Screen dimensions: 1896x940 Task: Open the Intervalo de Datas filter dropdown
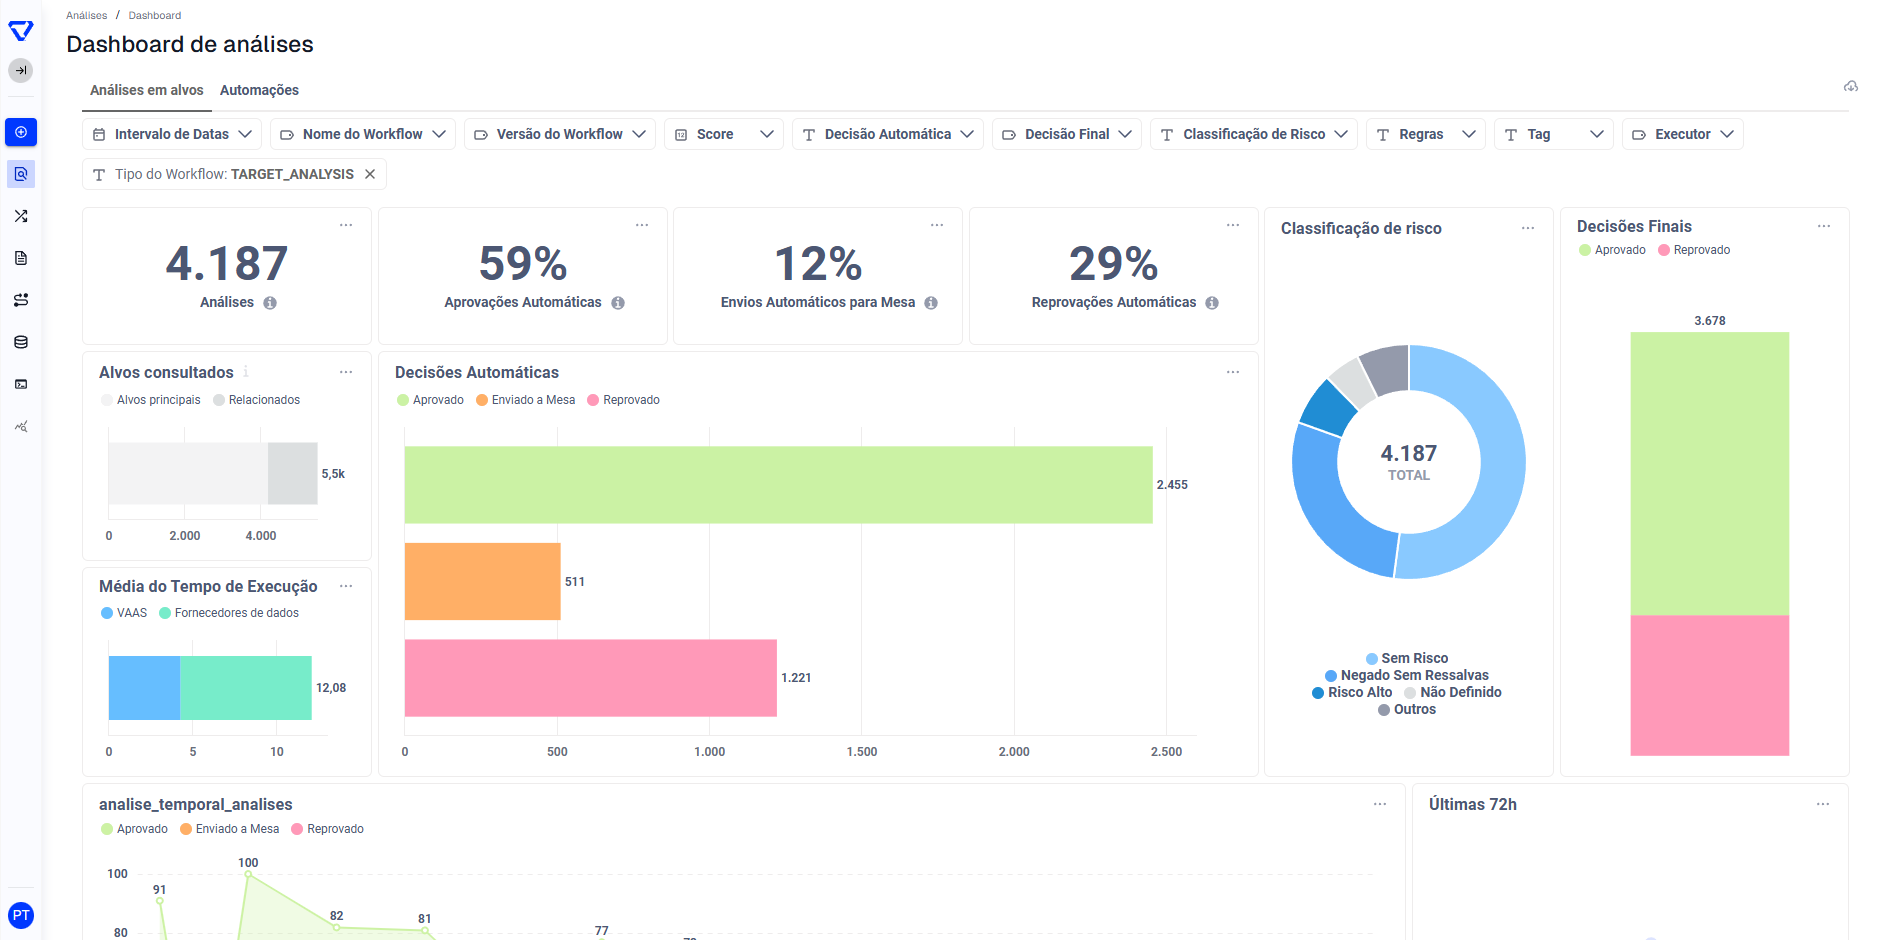(x=172, y=134)
